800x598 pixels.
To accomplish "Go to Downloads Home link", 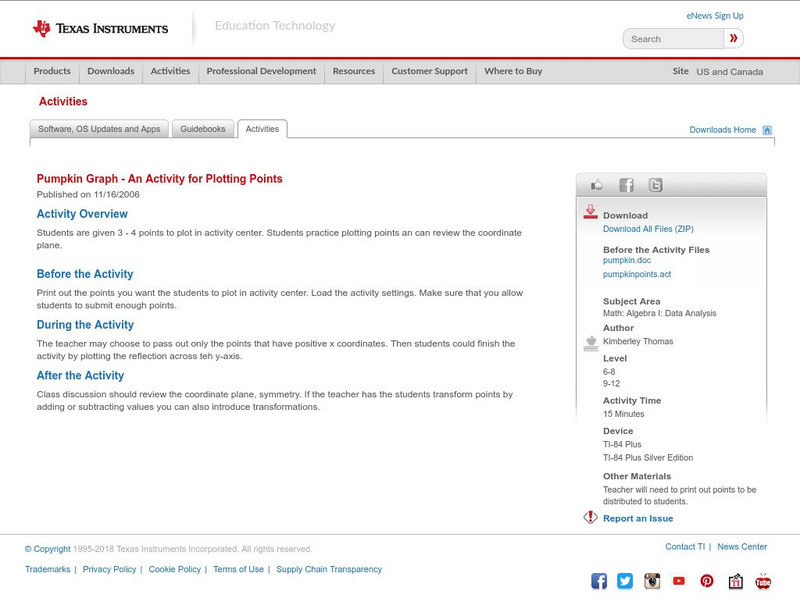I will click(x=722, y=130).
